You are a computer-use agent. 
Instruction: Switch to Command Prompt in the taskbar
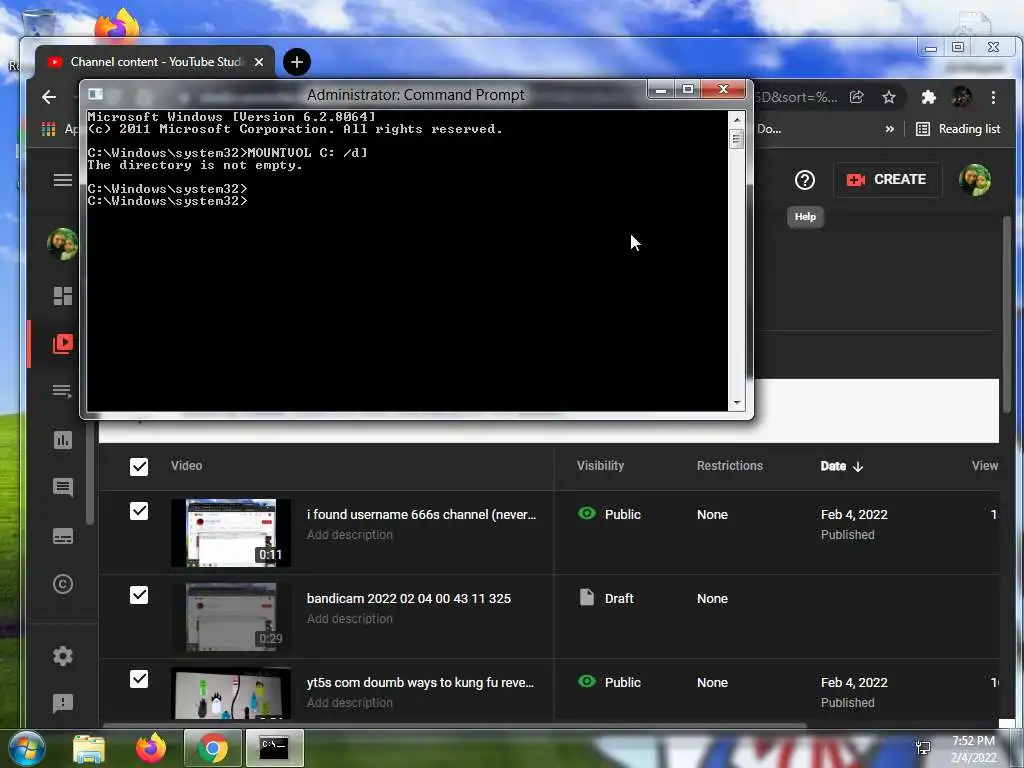[274, 748]
